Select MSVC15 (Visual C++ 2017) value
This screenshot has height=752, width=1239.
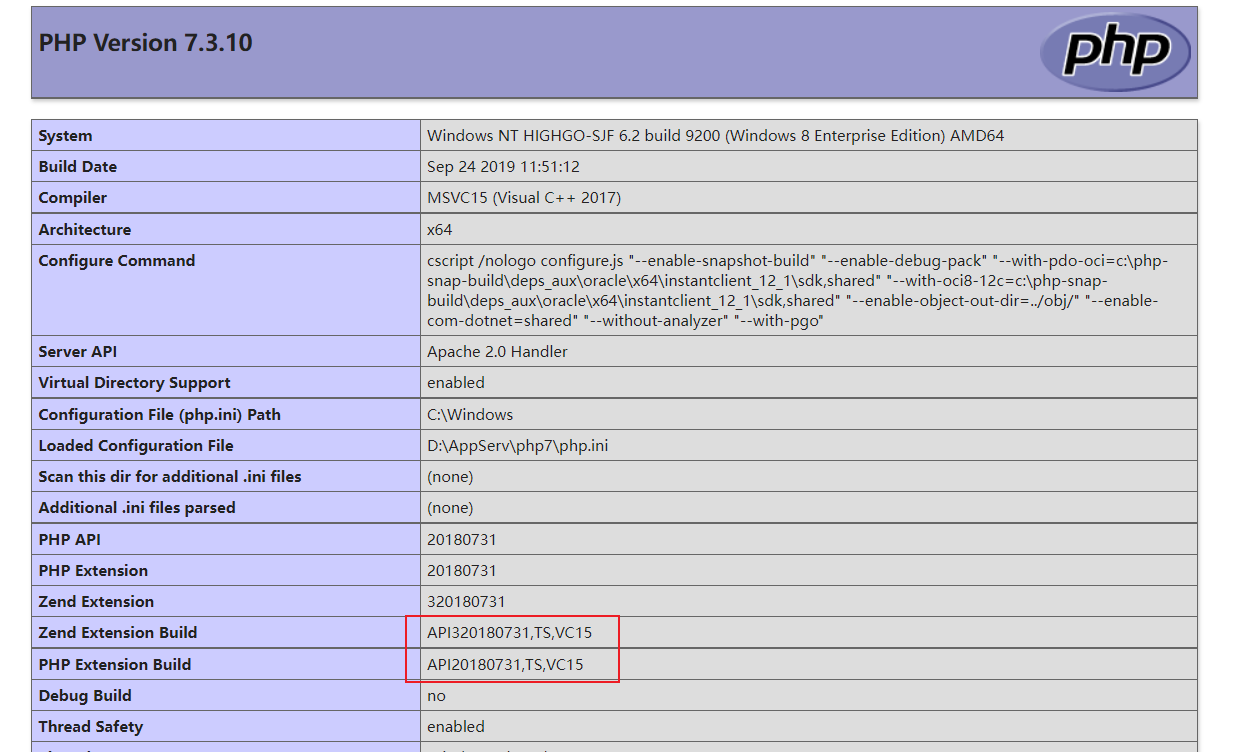coord(524,198)
